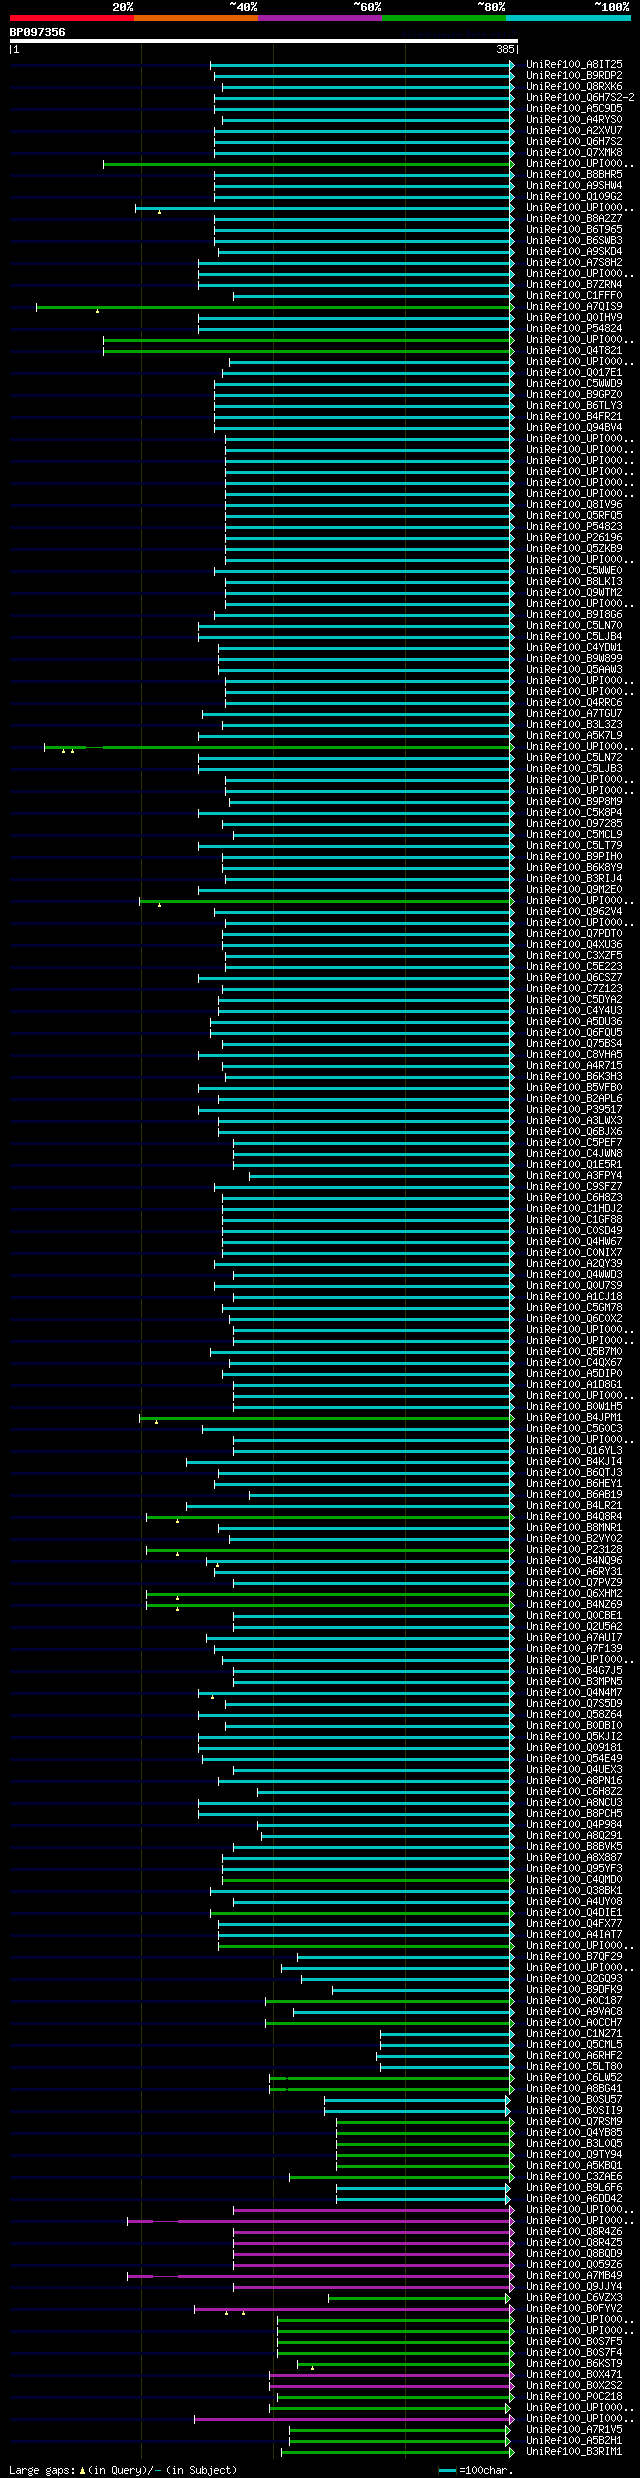Click label UniRef100_B0W1H5

(574, 1406)
